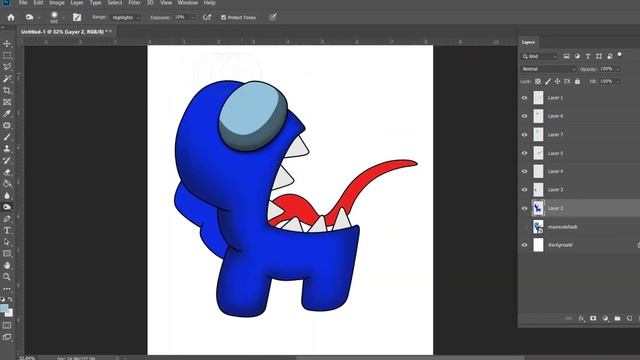Screen dimensions: 640x360
Task: Select the Crop tool
Action: (x=7, y=90)
